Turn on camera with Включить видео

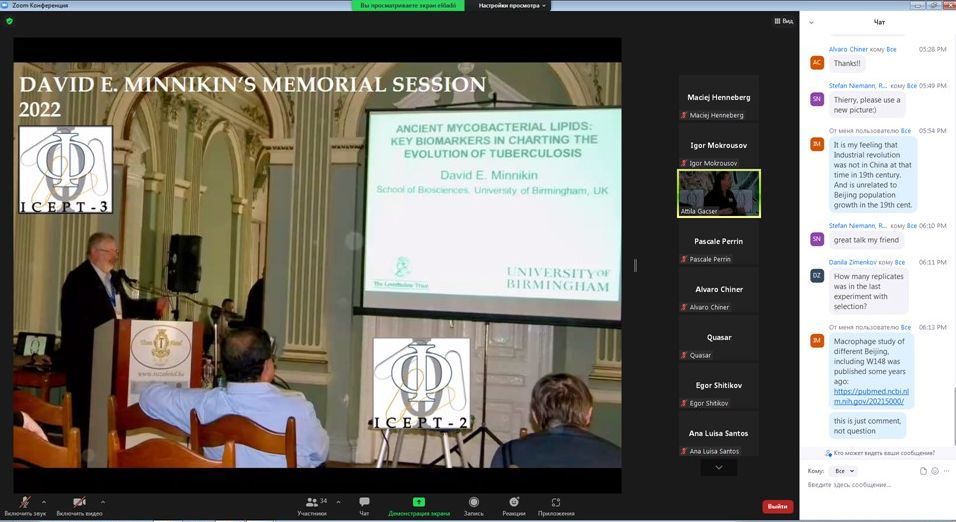point(79,506)
